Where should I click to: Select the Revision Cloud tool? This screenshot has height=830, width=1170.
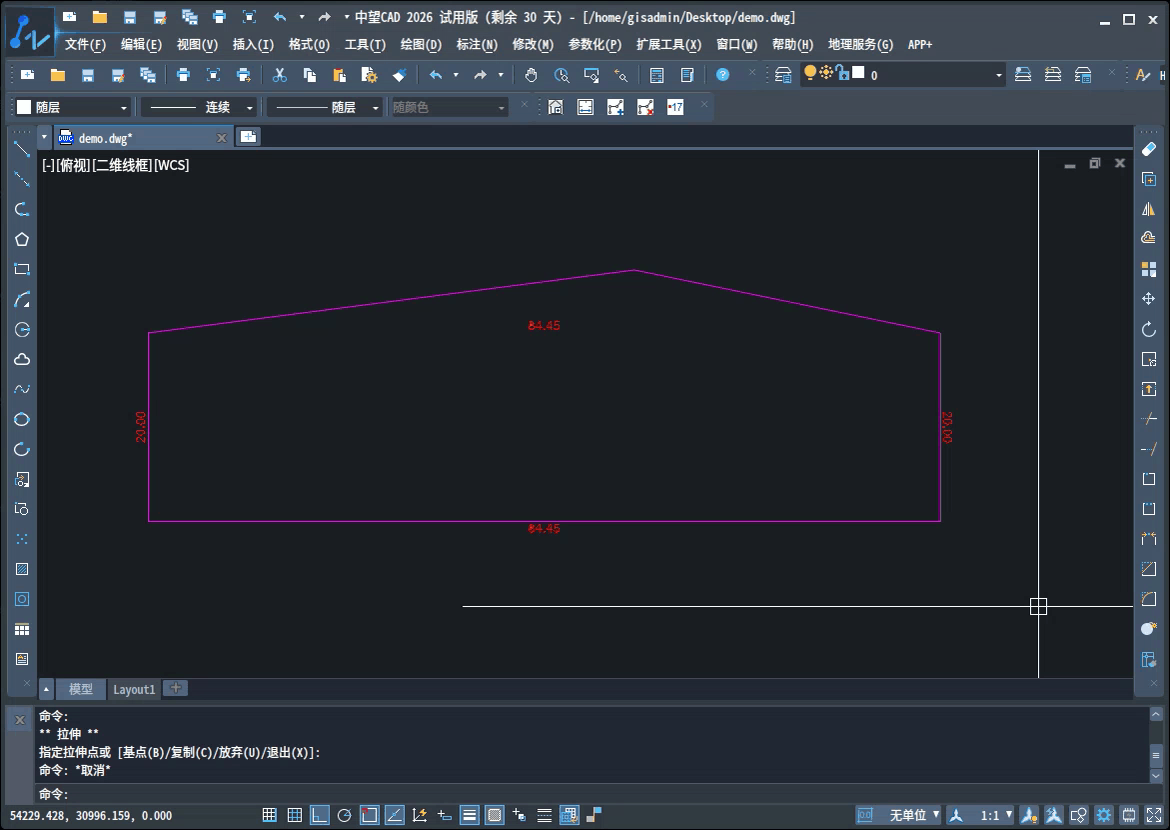pyautogui.click(x=22, y=359)
